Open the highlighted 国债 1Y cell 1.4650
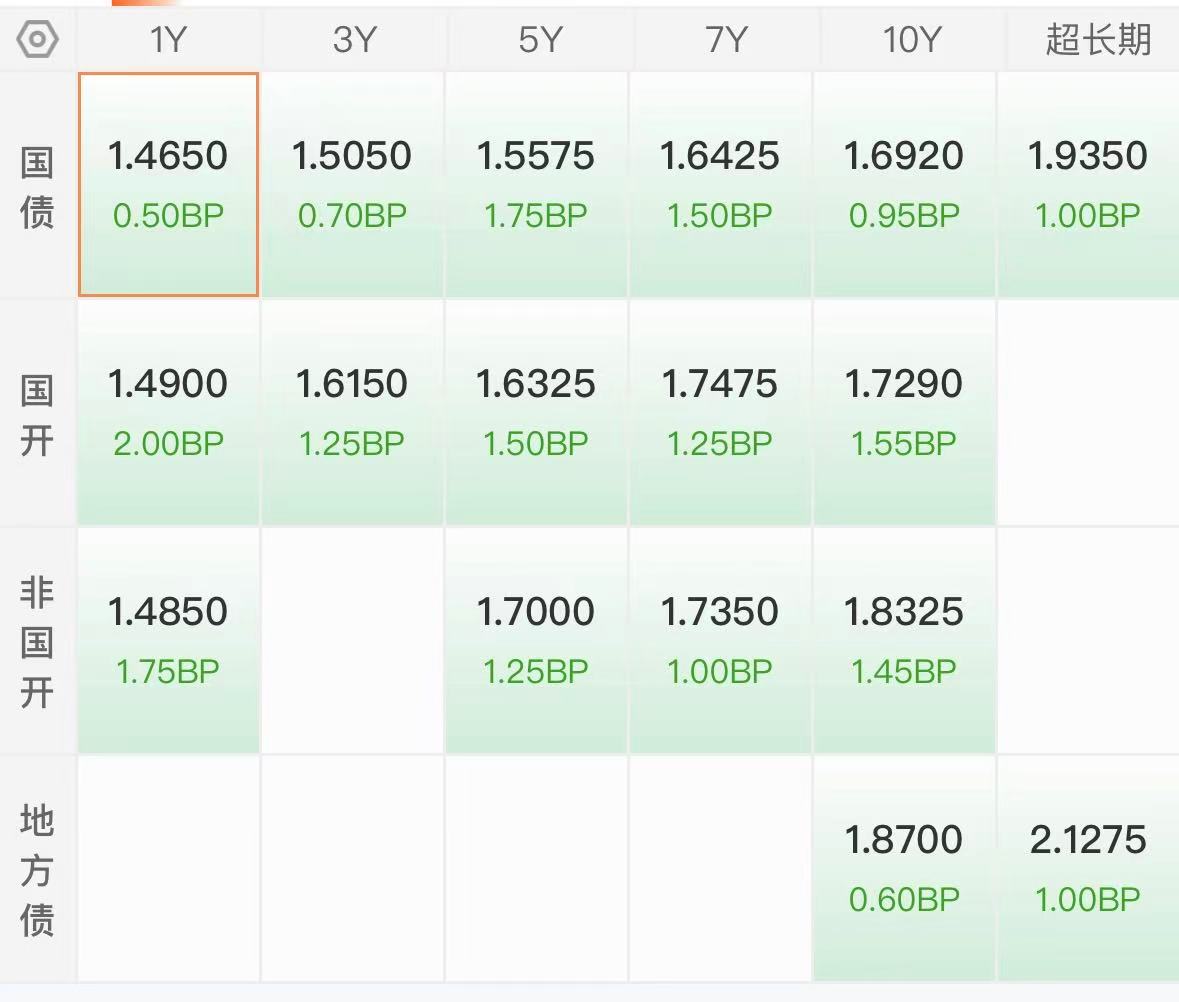 pos(168,184)
